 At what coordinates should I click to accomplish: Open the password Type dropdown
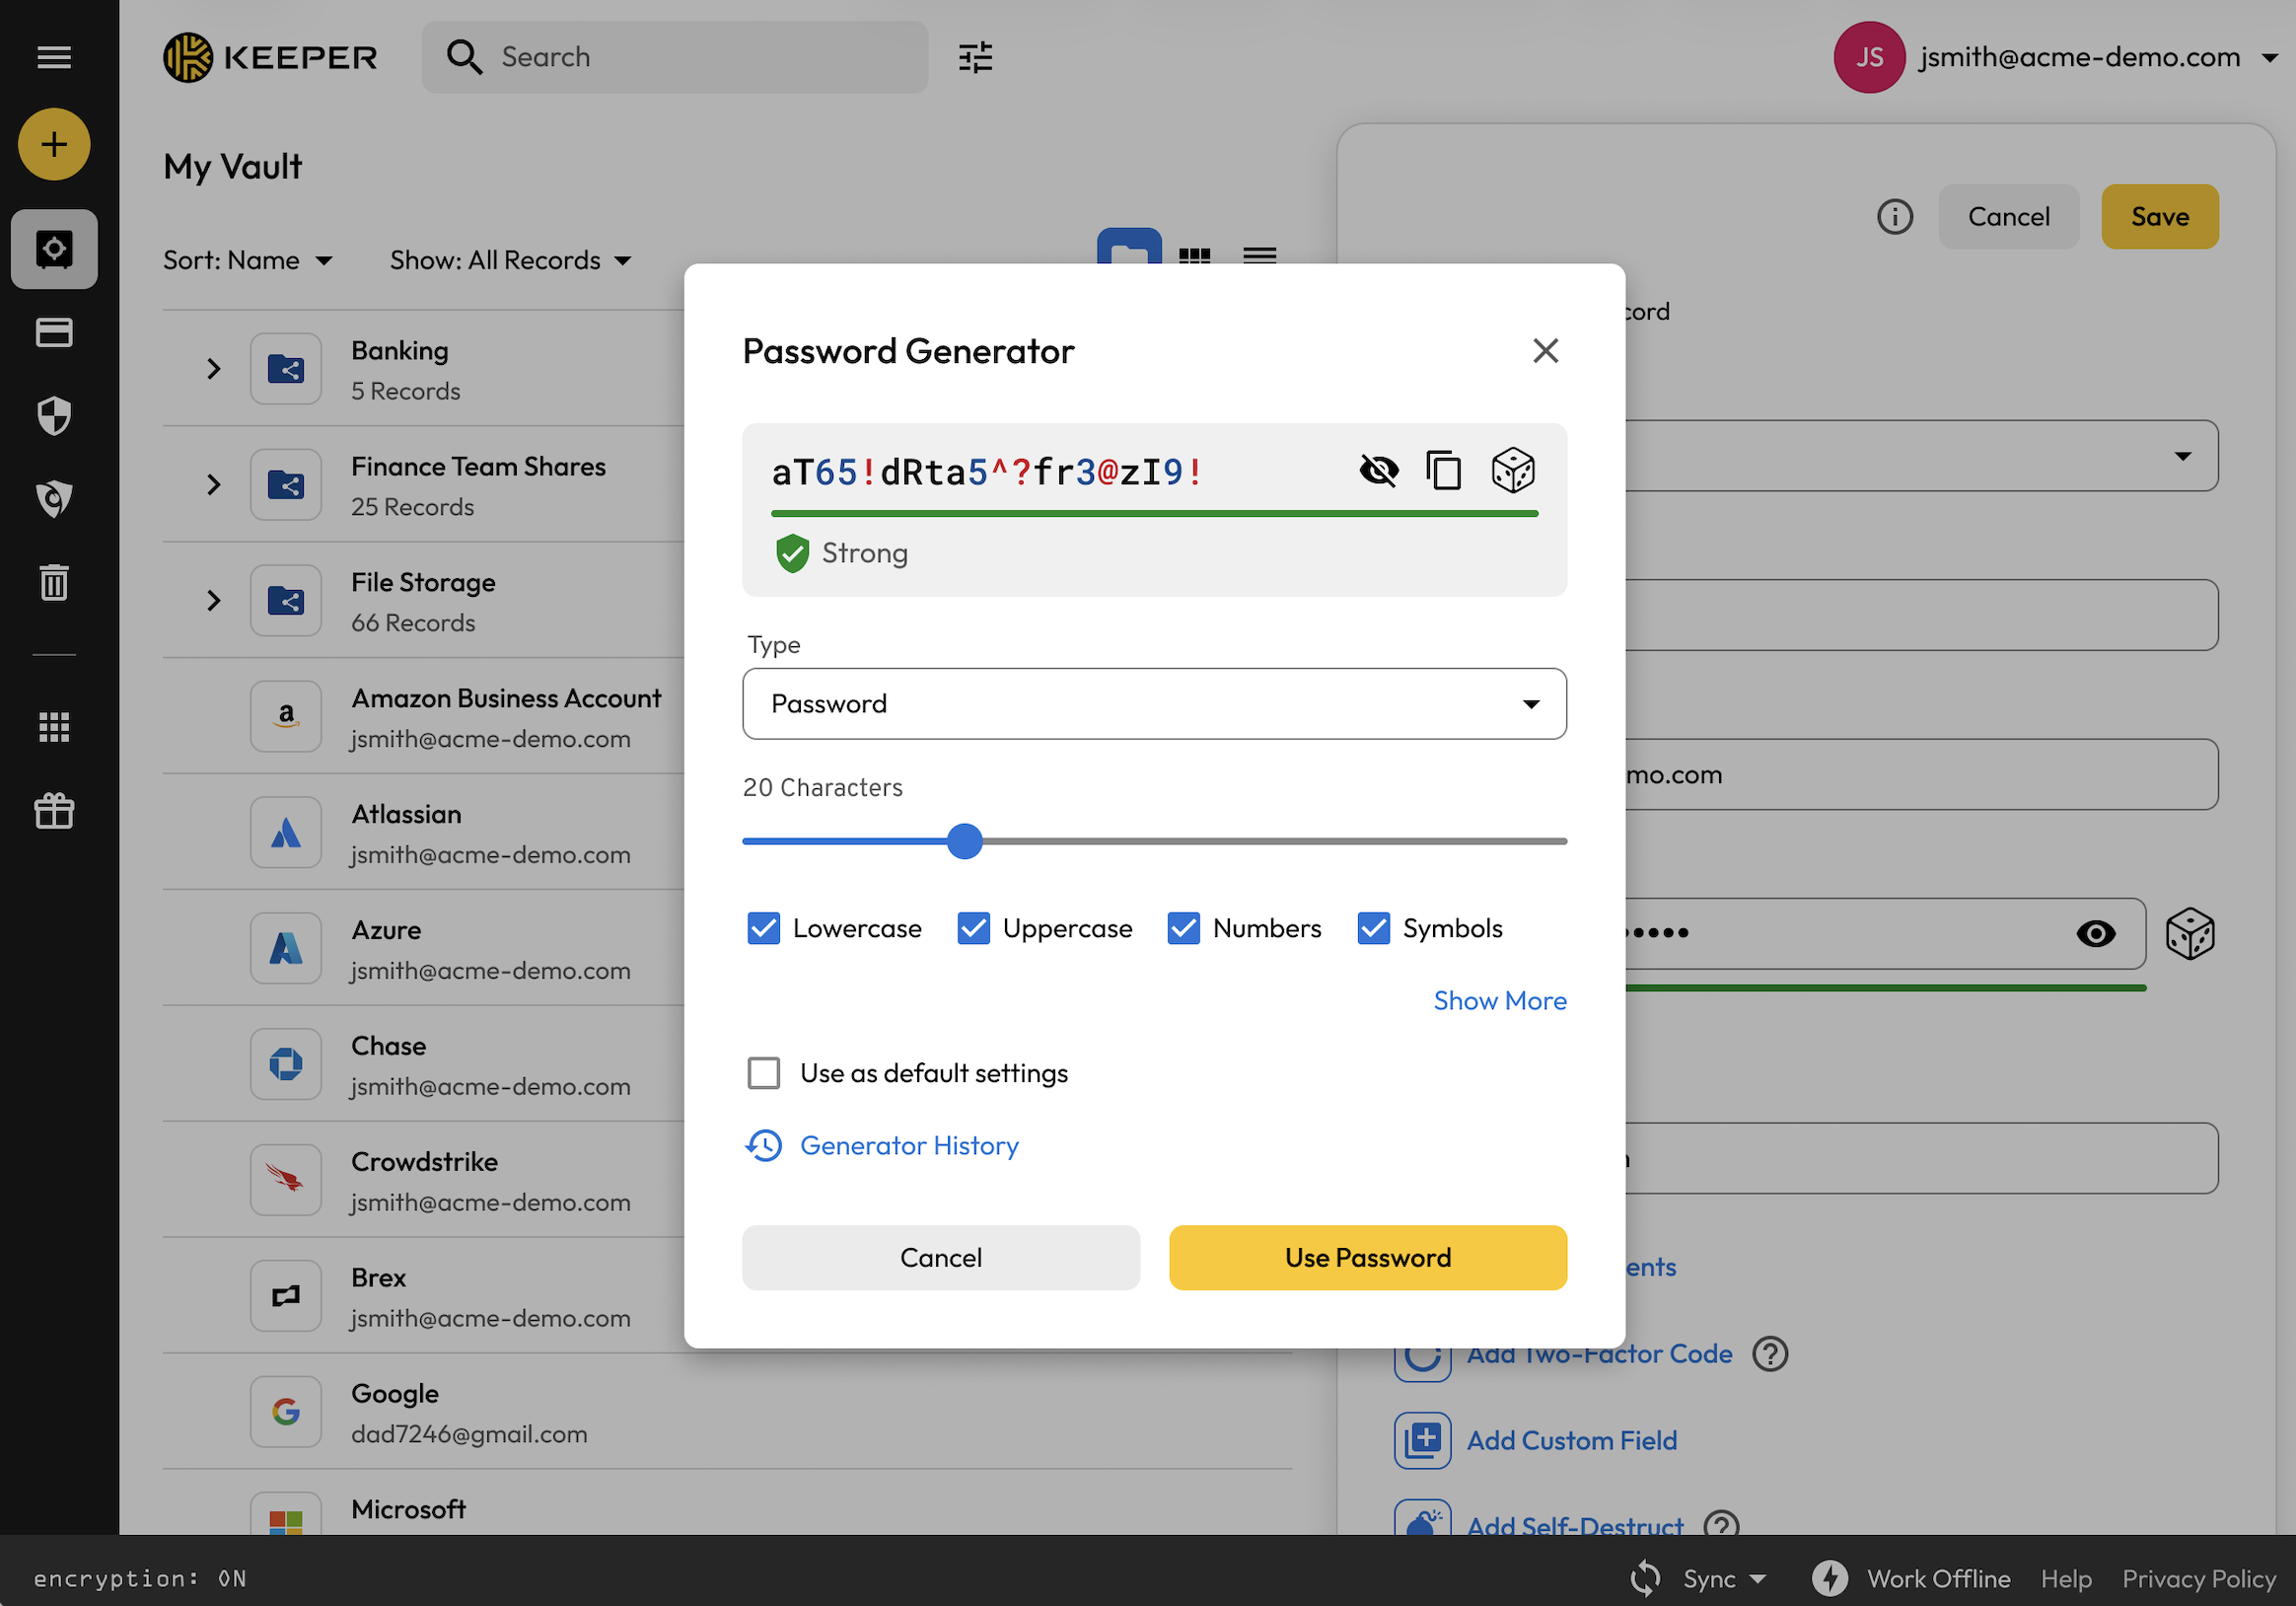1154,704
